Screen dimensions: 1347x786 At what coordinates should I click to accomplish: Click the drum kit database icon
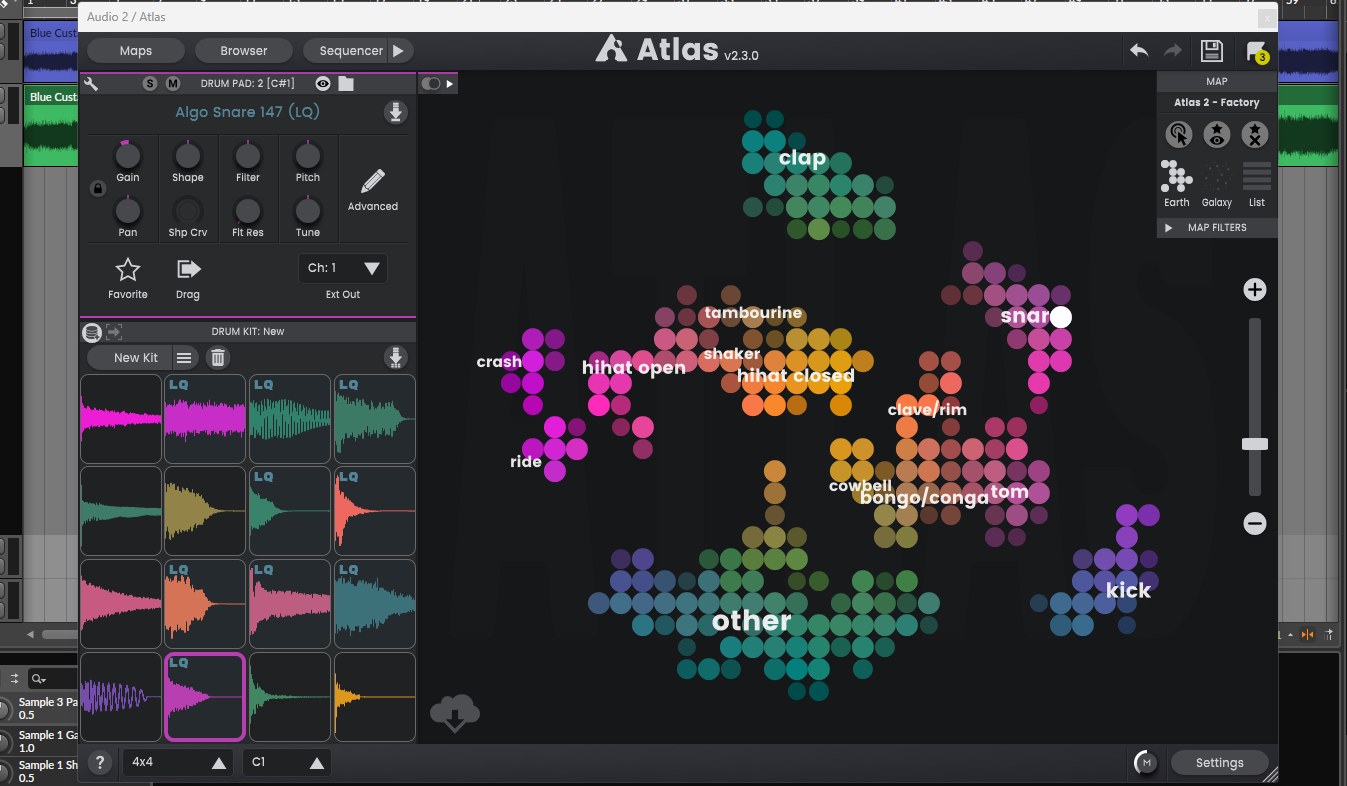(92, 332)
